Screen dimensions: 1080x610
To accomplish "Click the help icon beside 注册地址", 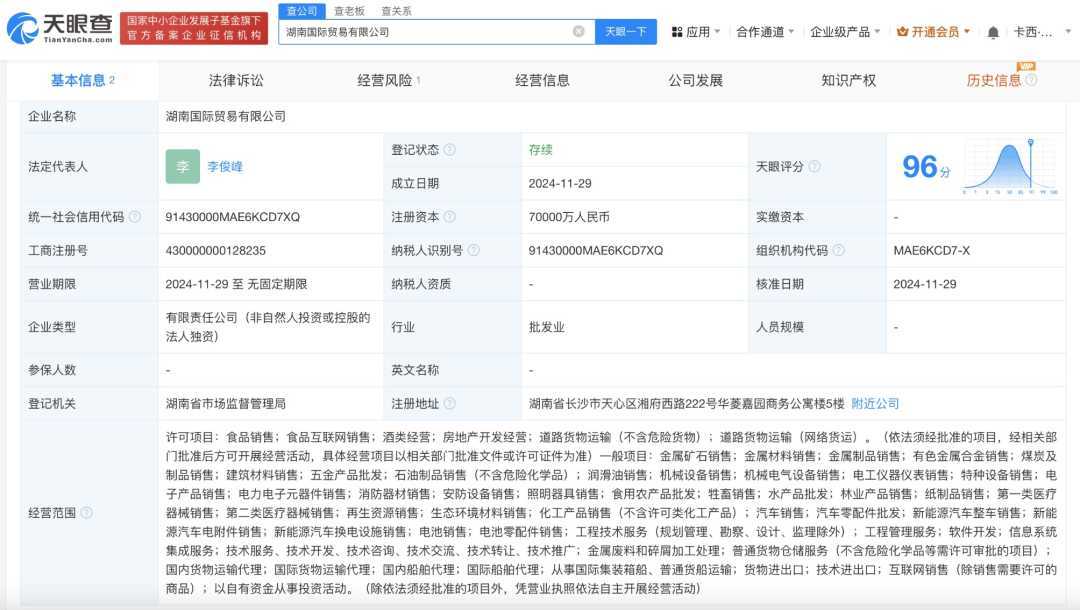I will tap(450, 404).
